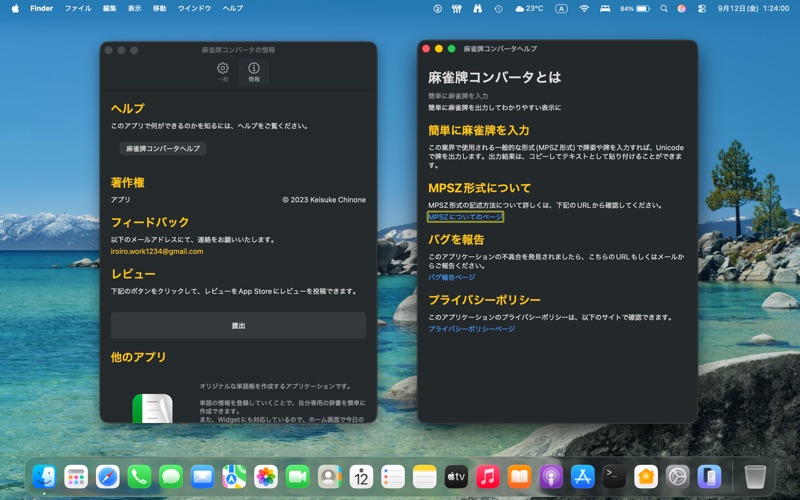Open the 表示 menu

(135, 8)
